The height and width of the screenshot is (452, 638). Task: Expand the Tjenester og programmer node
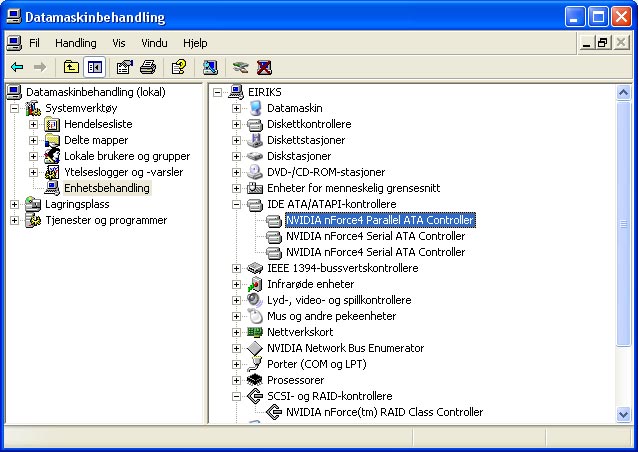pos(14,220)
